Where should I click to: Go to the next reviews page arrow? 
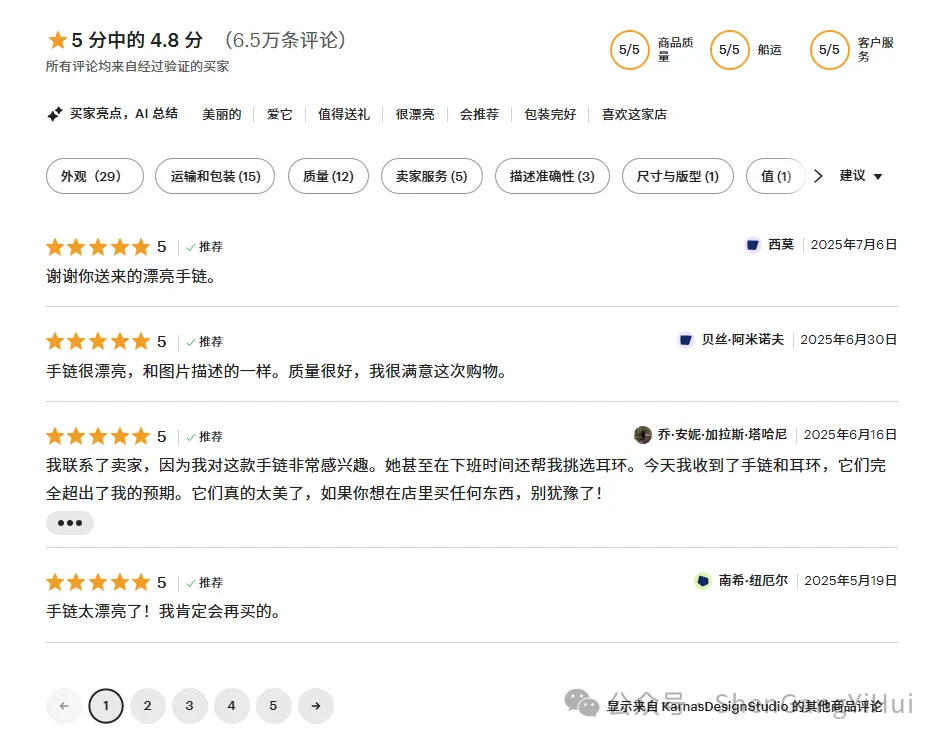(x=316, y=706)
